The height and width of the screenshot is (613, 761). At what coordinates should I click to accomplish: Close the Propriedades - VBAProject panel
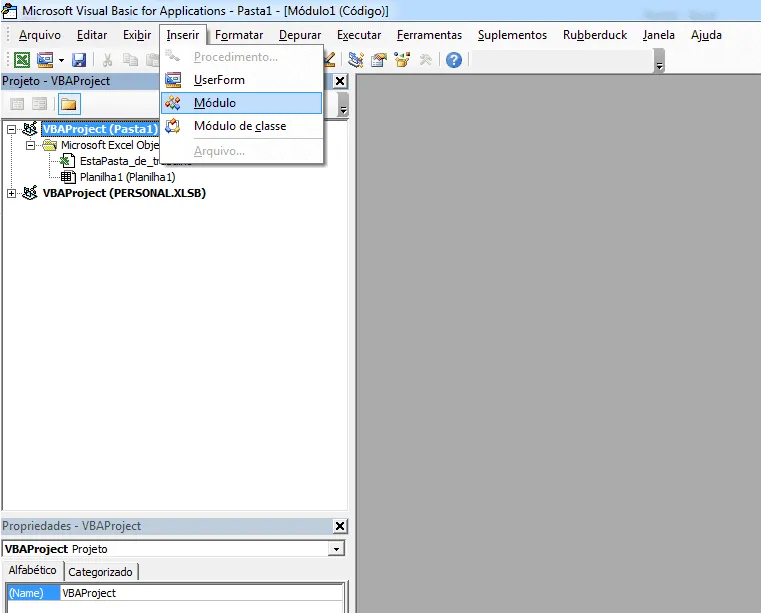[340, 526]
